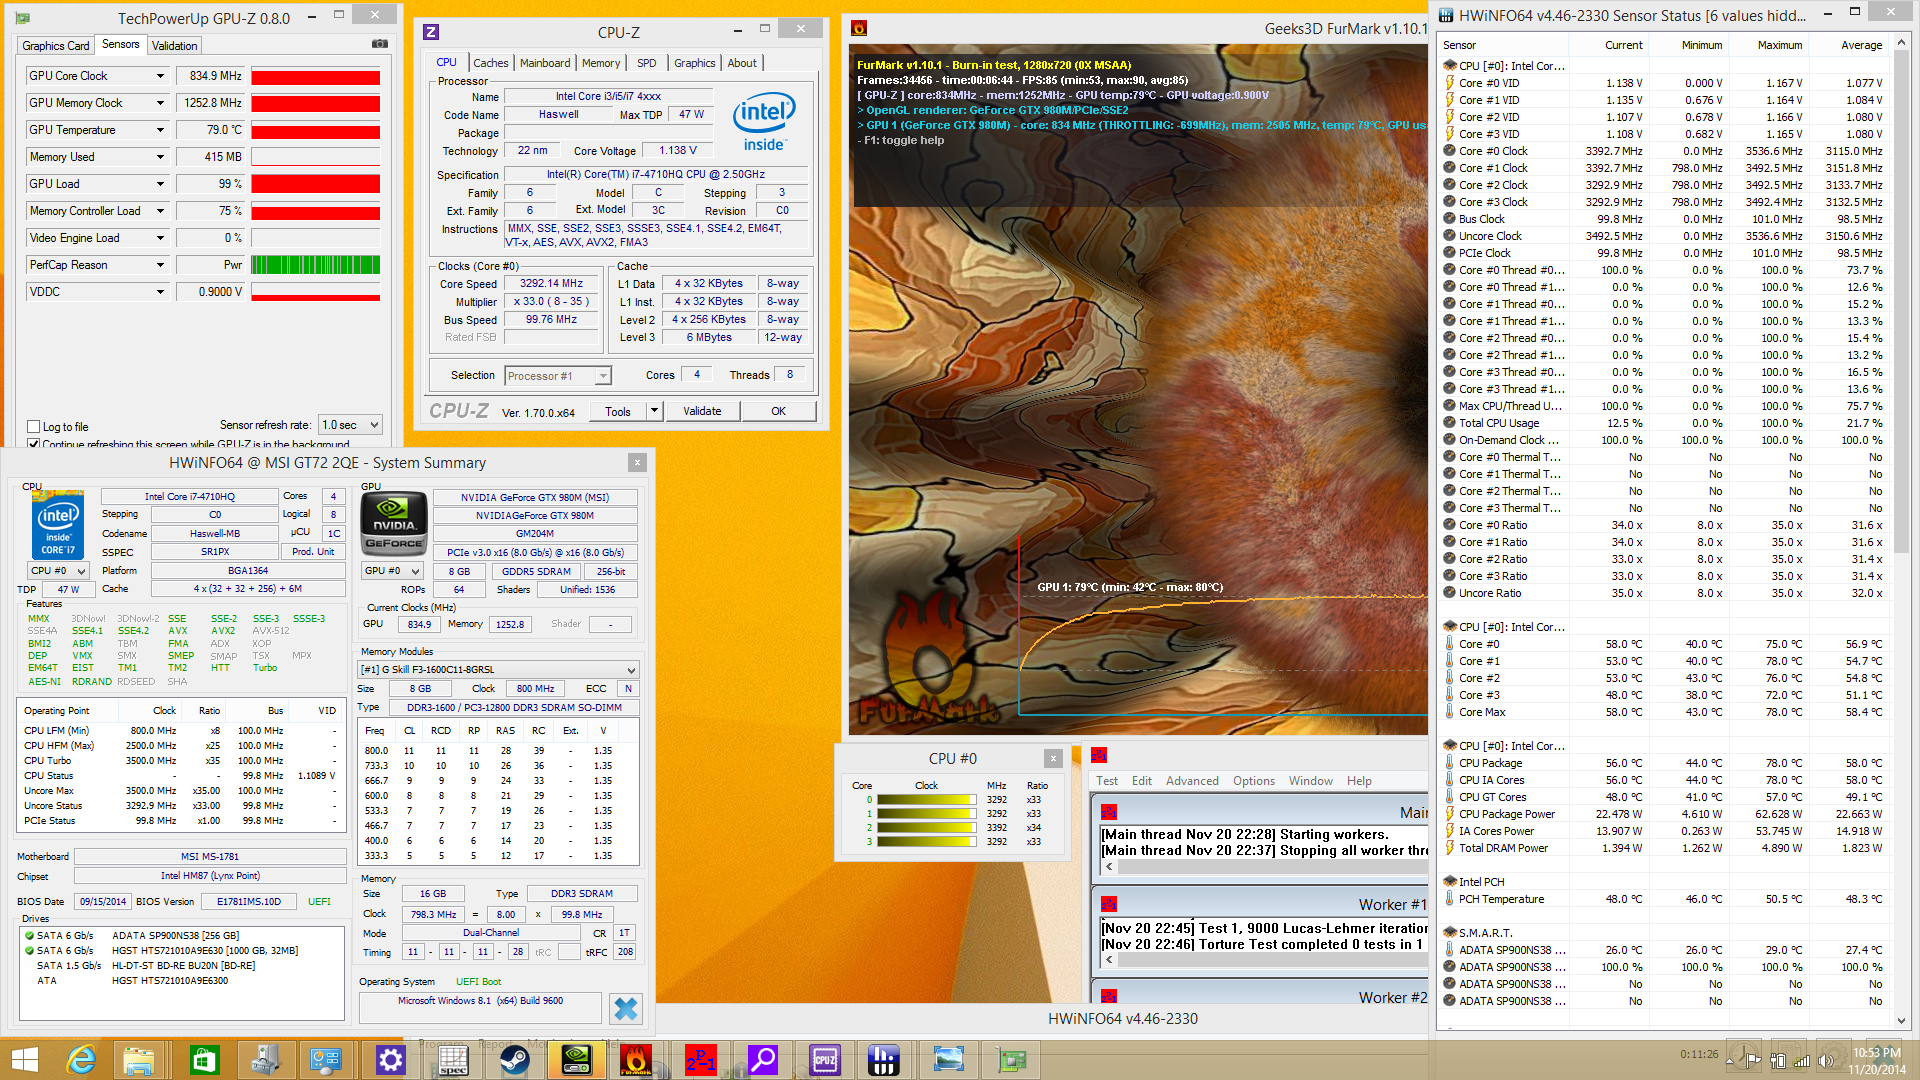This screenshot has height=1080, width=1920.
Task: Click the Intel inside logo in CPU-Z
Action: click(764, 122)
